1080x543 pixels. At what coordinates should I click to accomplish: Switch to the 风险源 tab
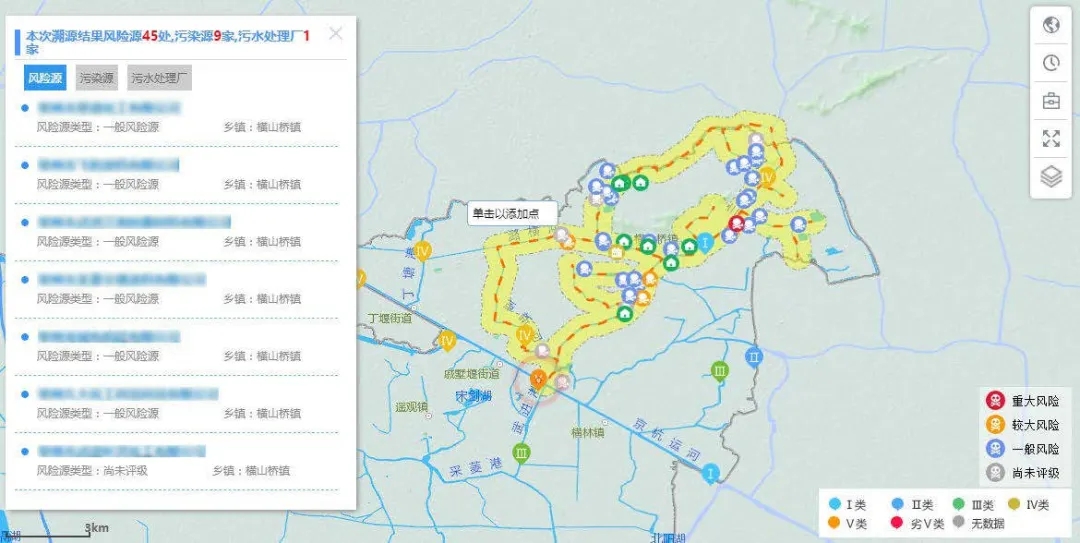[x=45, y=78]
